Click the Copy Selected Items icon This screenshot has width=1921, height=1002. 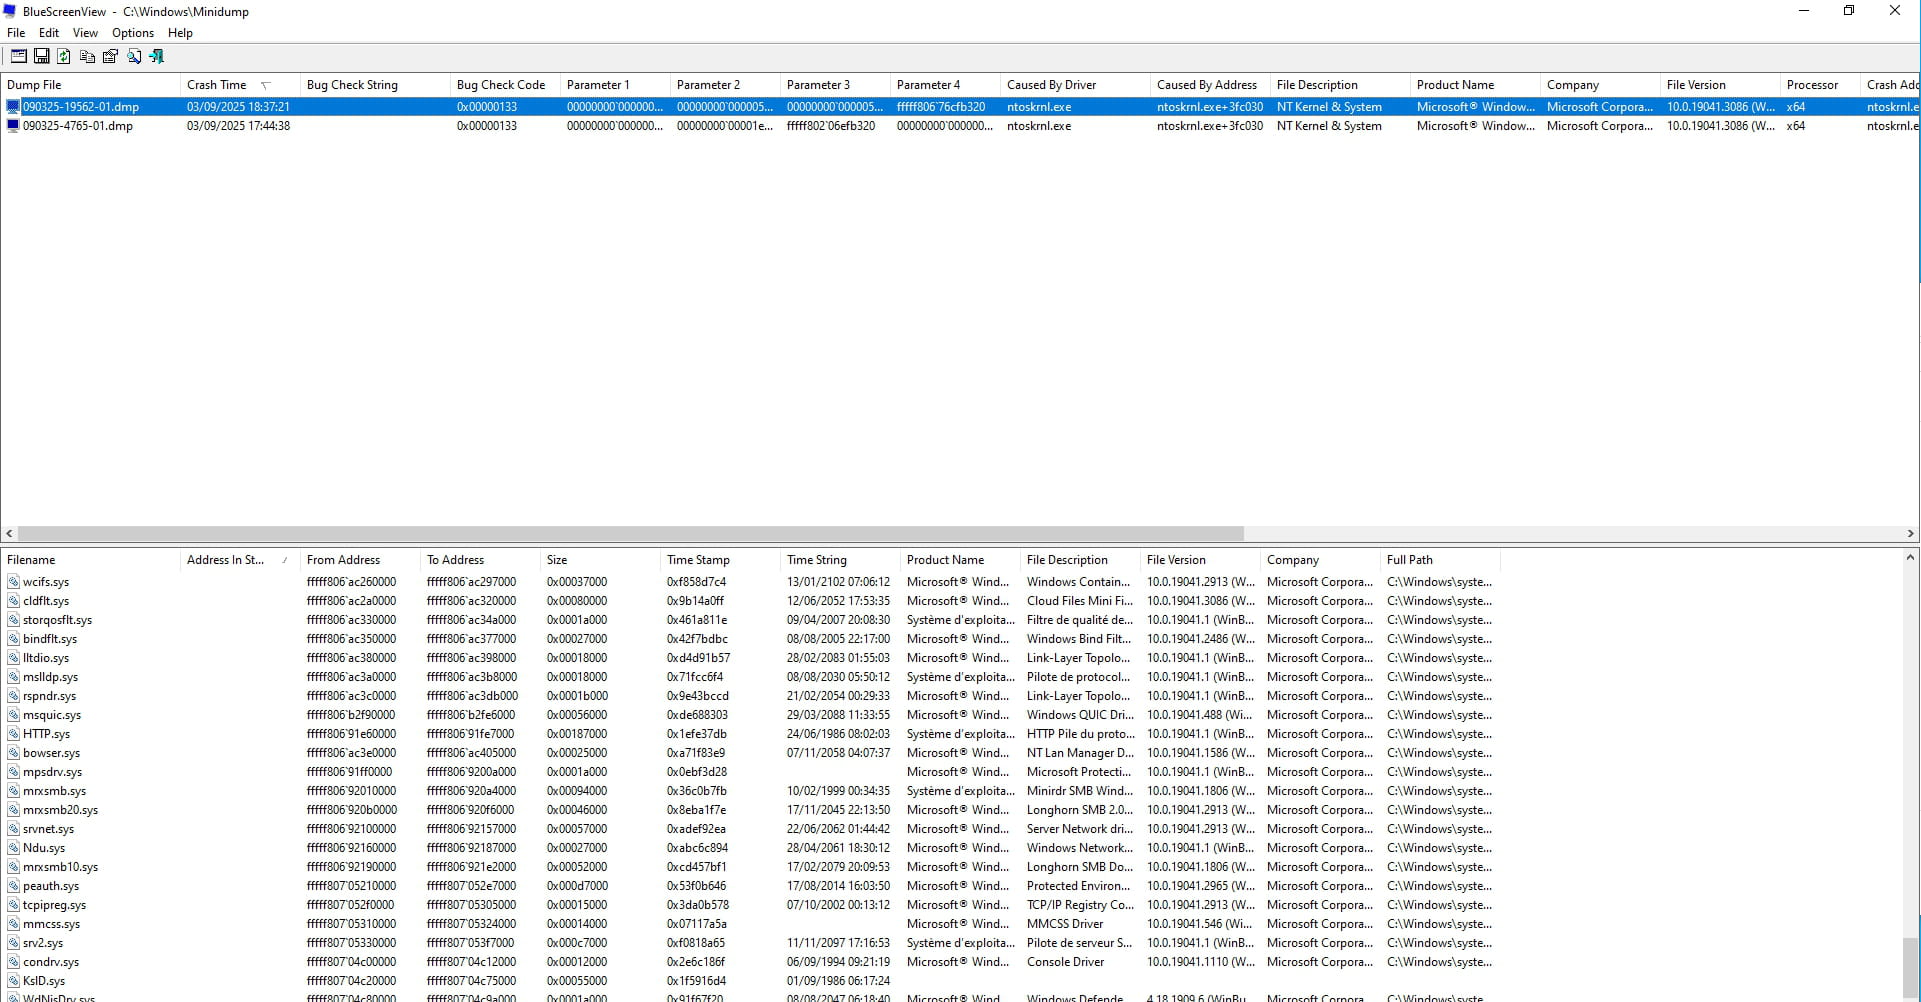87,56
